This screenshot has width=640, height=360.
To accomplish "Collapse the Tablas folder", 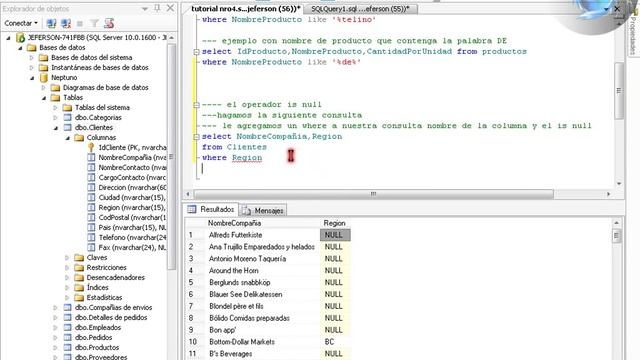I will pyautogui.click(x=44, y=98).
